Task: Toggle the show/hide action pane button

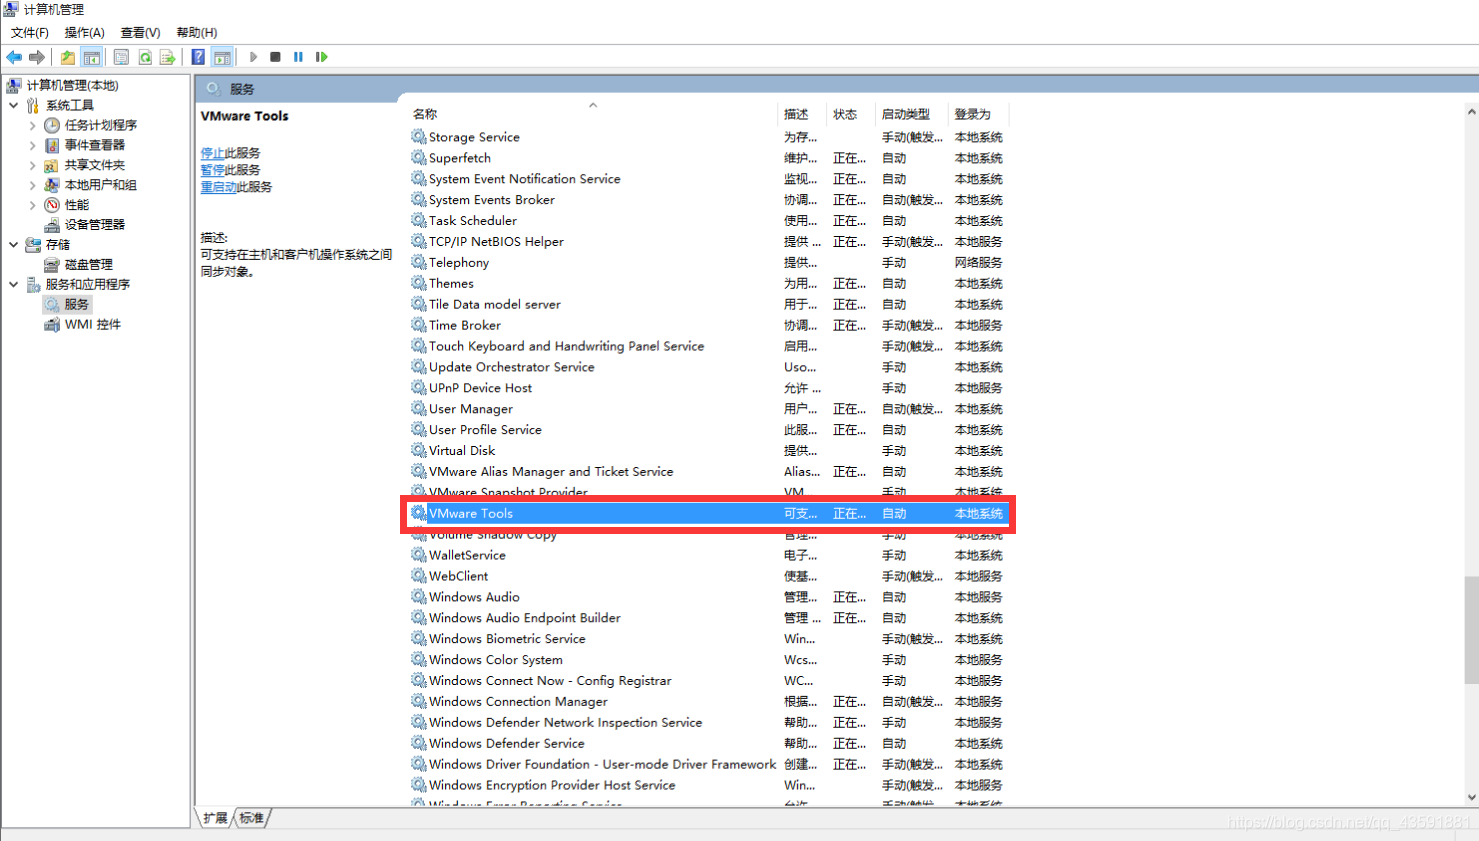Action: tap(222, 57)
